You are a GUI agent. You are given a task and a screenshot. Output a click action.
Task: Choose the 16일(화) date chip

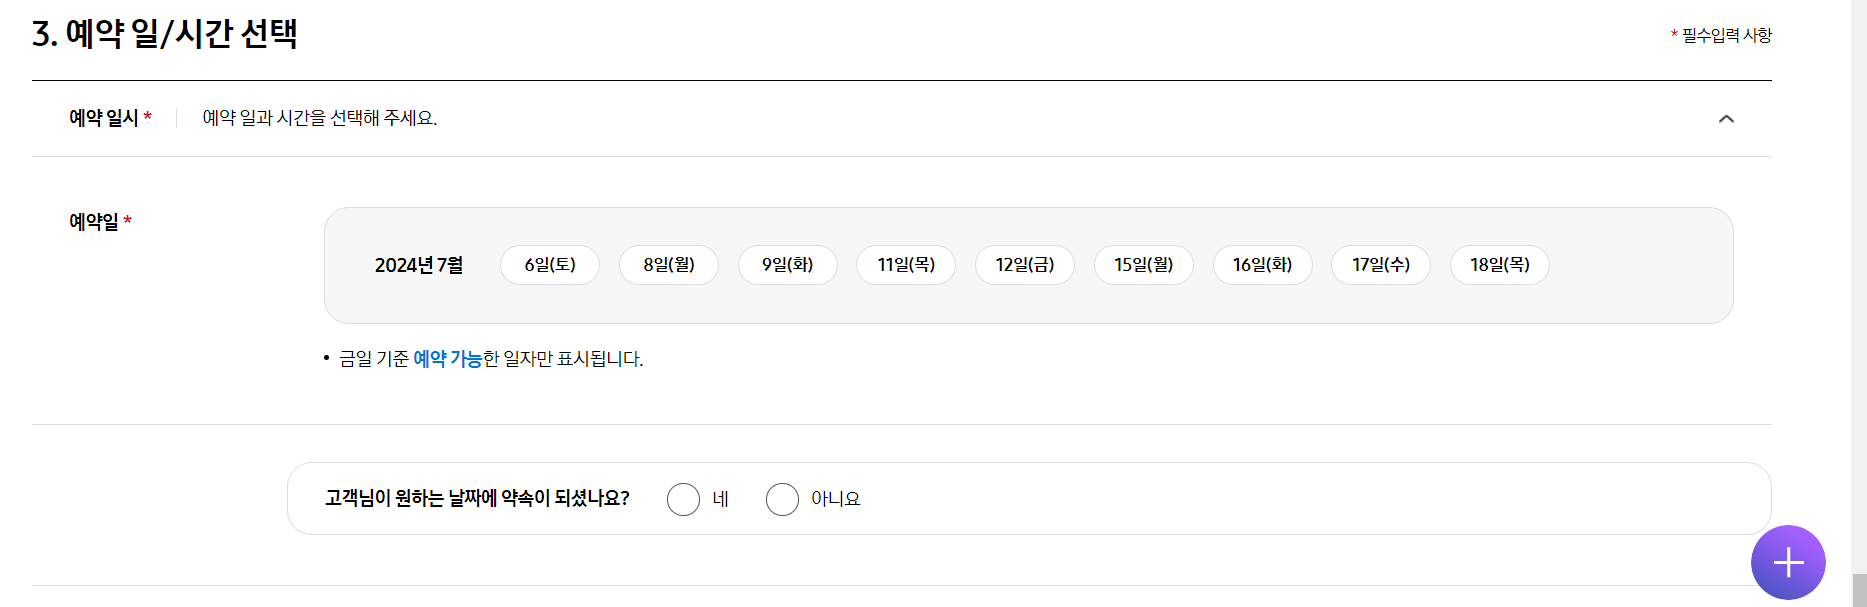1263,265
